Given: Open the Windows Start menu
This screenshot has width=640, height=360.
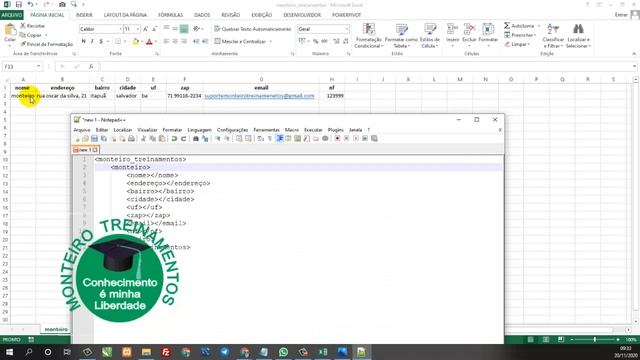Looking at the screenshot, I should 9,352.
